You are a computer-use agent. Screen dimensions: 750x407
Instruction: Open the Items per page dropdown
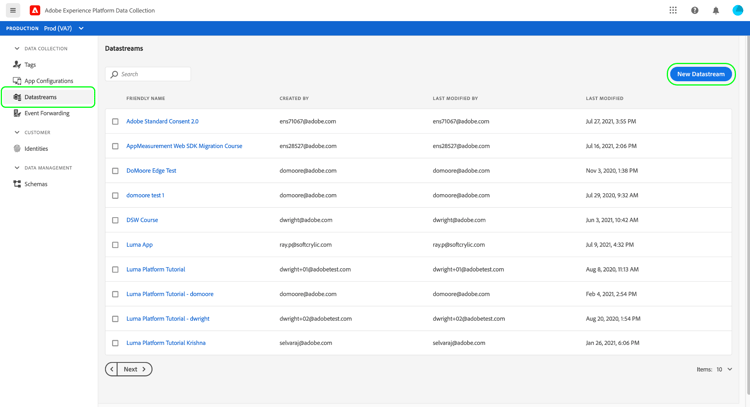tap(724, 369)
